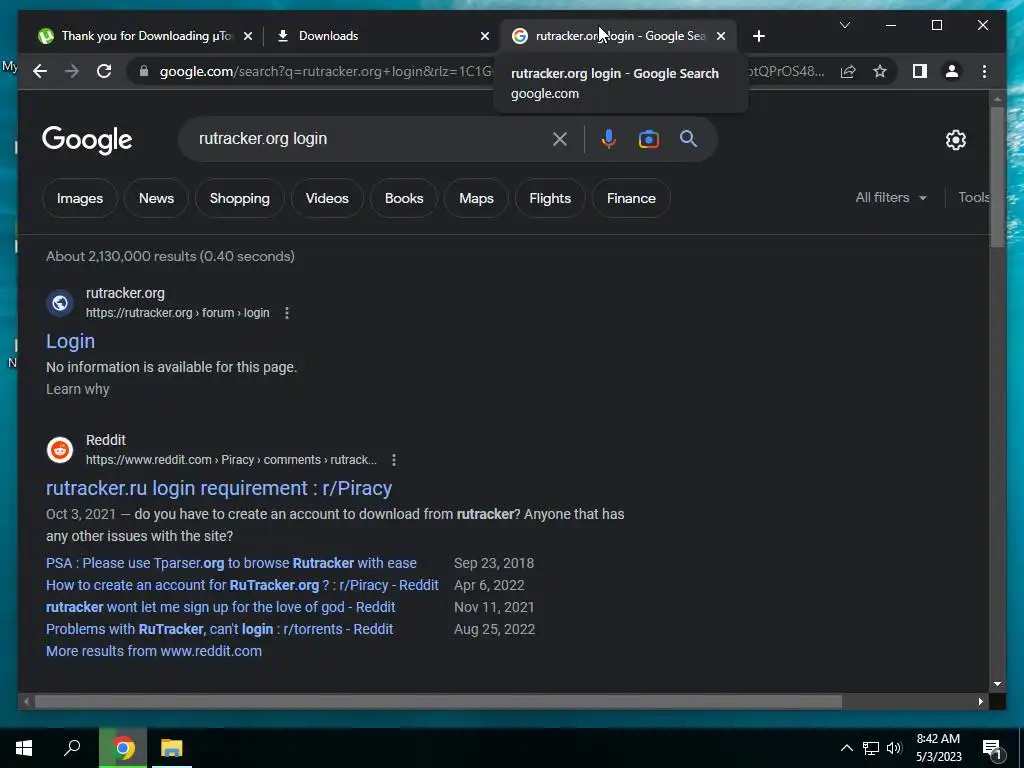
Task: Close the Downloads tab
Action: 485,36
